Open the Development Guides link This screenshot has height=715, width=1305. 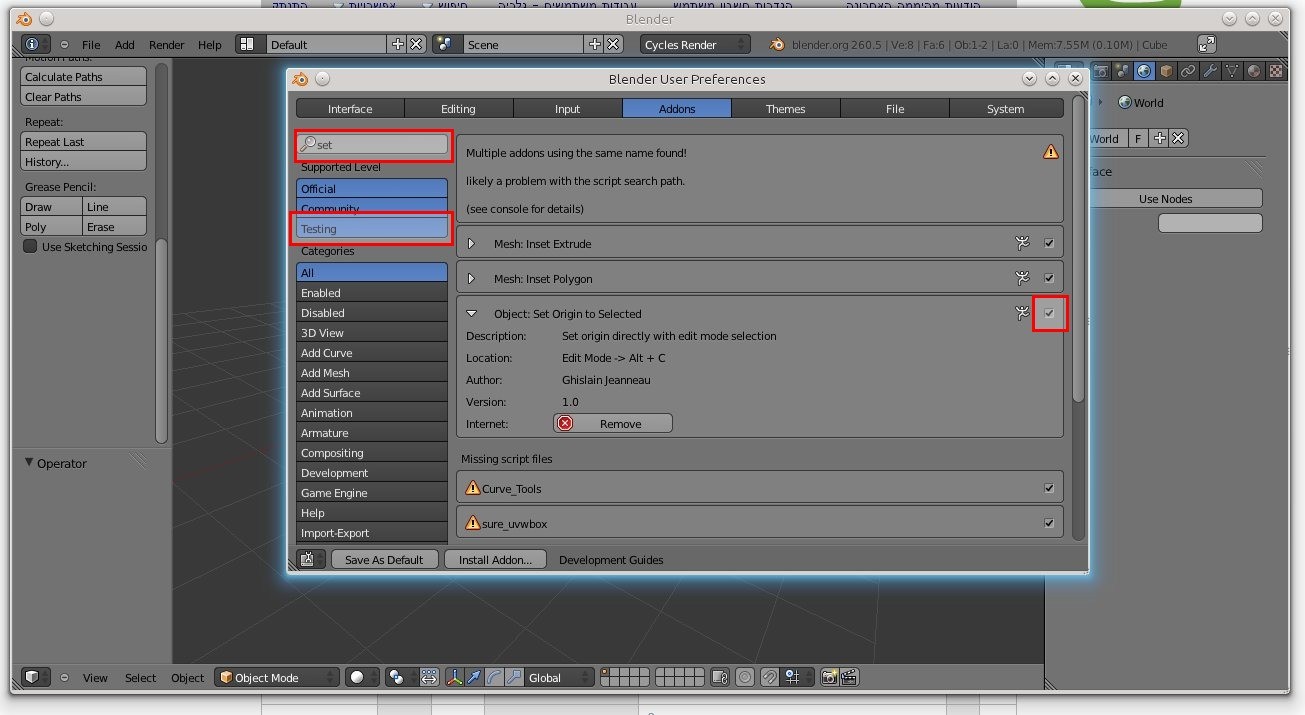pyautogui.click(x=611, y=560)
